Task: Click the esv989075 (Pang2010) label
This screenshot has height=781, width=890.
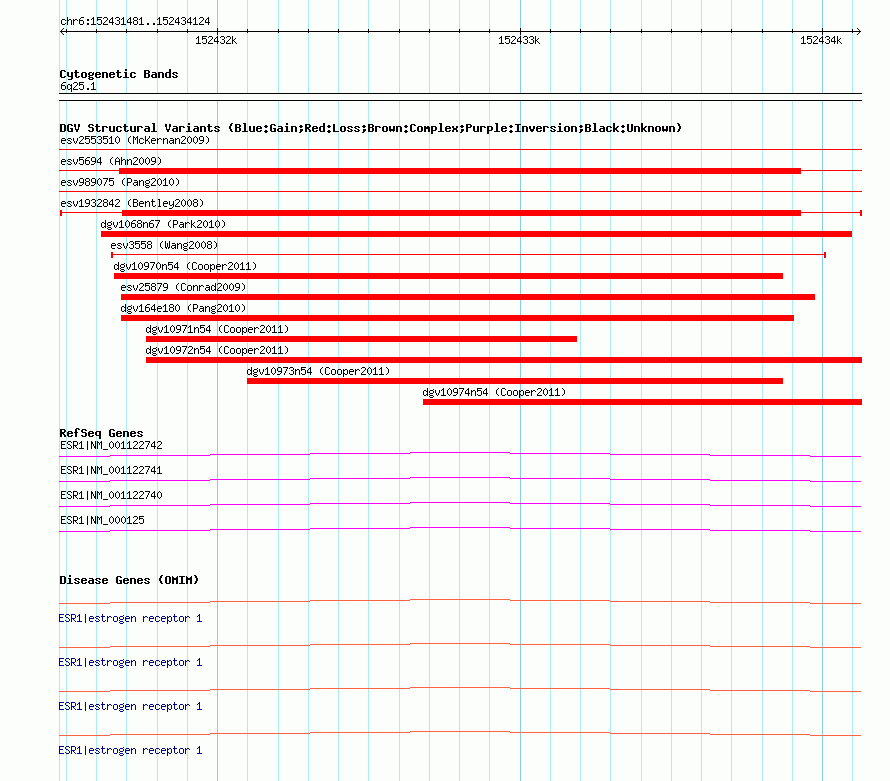Action: tap(120, 182)
